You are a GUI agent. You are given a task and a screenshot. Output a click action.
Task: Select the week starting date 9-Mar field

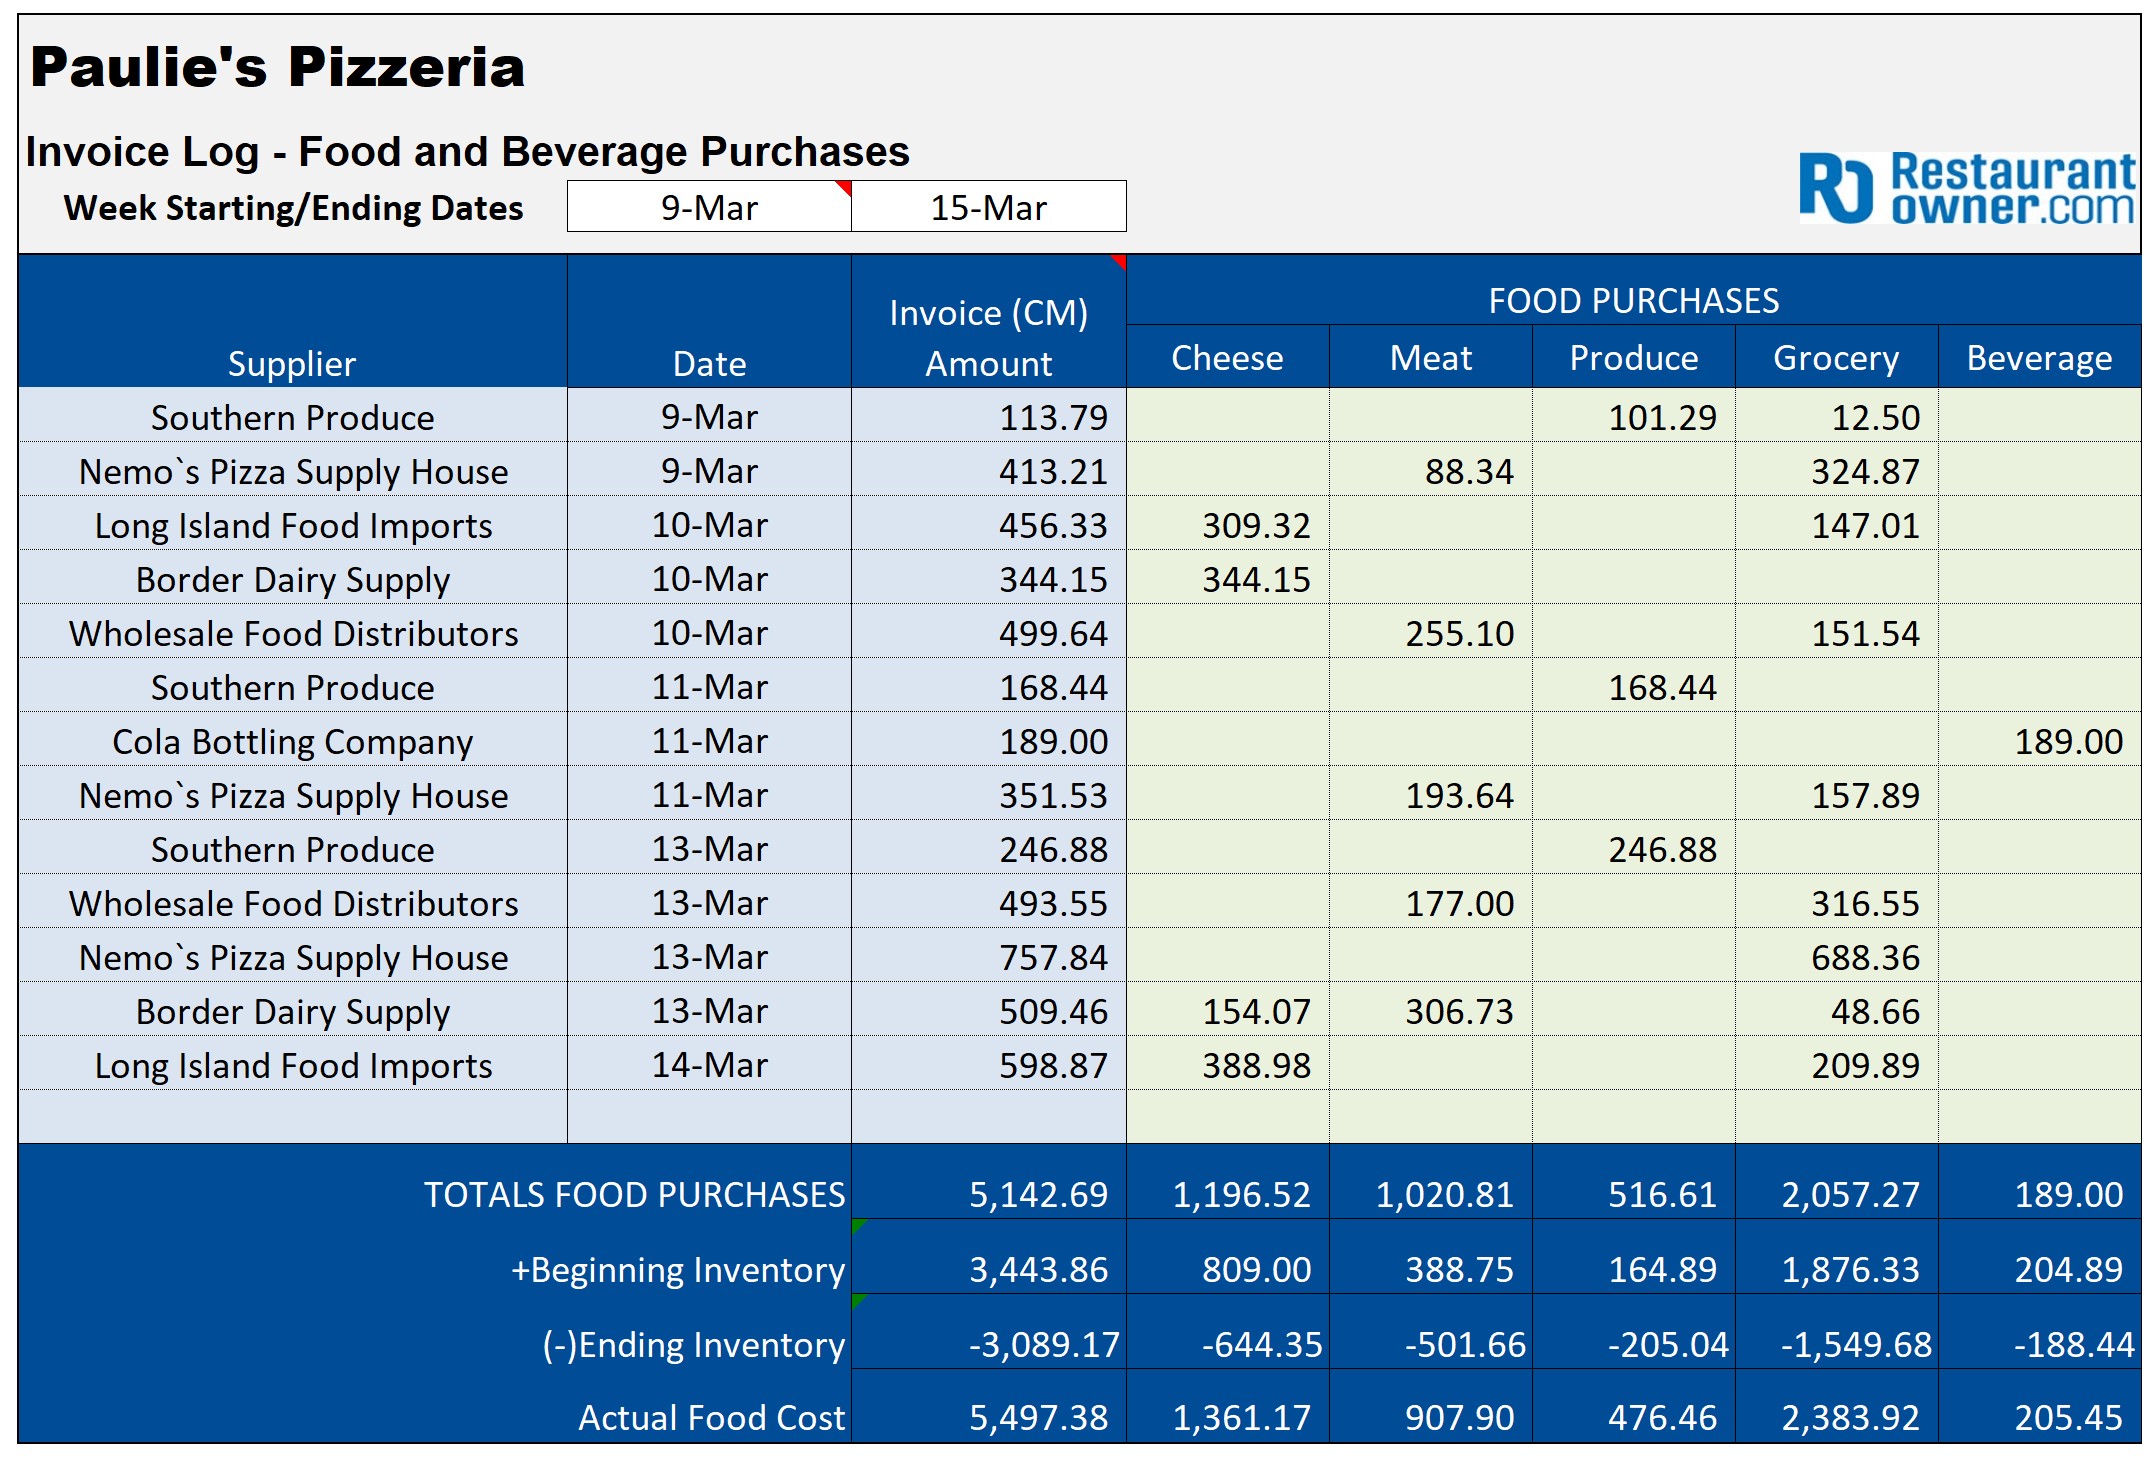[709, 207]
